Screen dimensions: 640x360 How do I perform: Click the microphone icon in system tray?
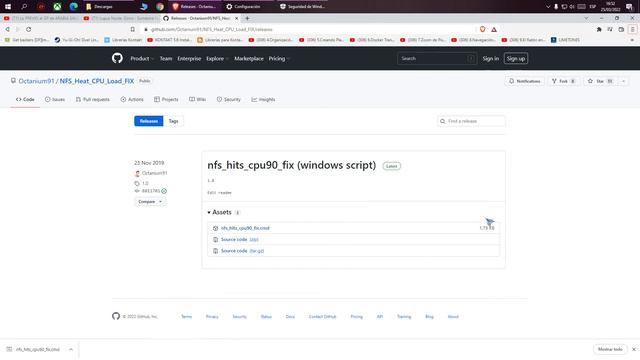[x=556, y=7]
